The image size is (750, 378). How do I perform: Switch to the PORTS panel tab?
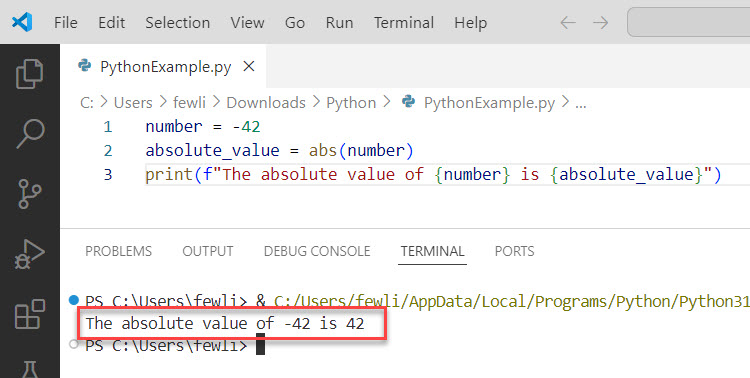(514, 251)
